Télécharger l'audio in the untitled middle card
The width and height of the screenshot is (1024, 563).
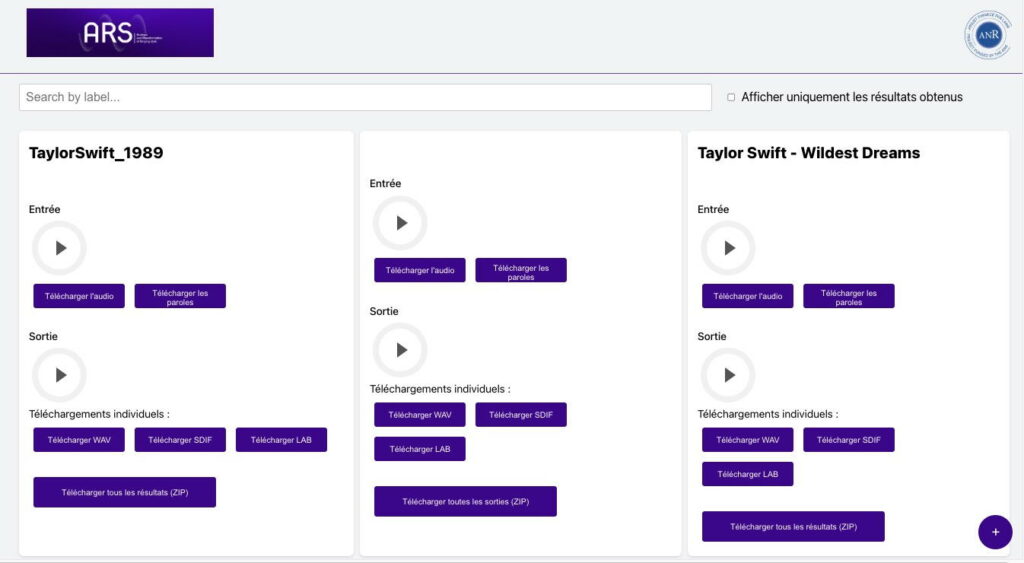[x=420, y=270]
